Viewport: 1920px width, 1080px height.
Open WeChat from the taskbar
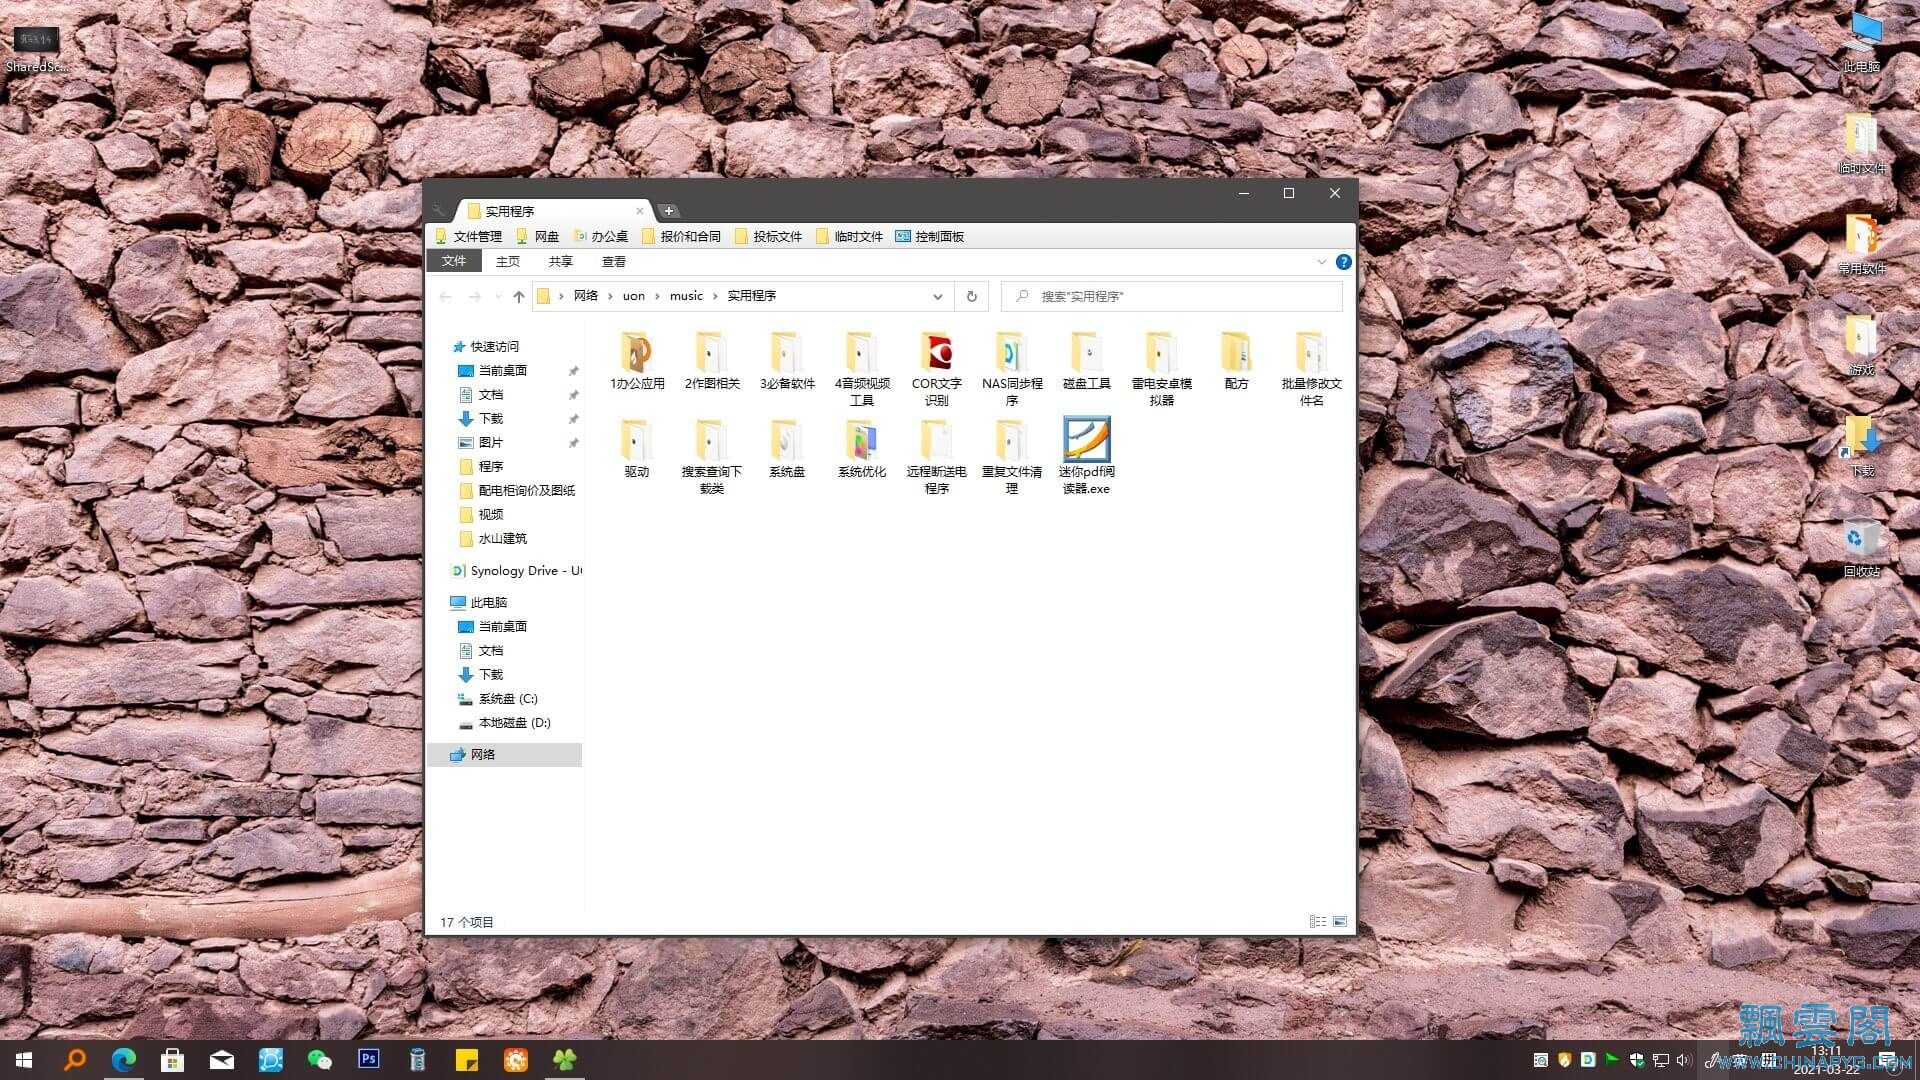(x=320, y=1059)
